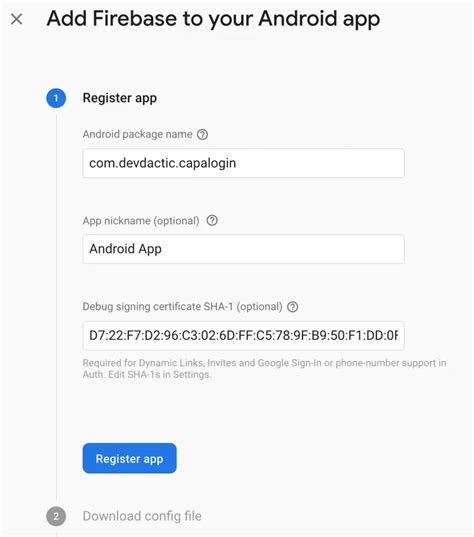Image resolution: width=474 pixels, height=537 pixels.
Task: Focus the SHA-1 certificate input field
Action: click(244, 336)
